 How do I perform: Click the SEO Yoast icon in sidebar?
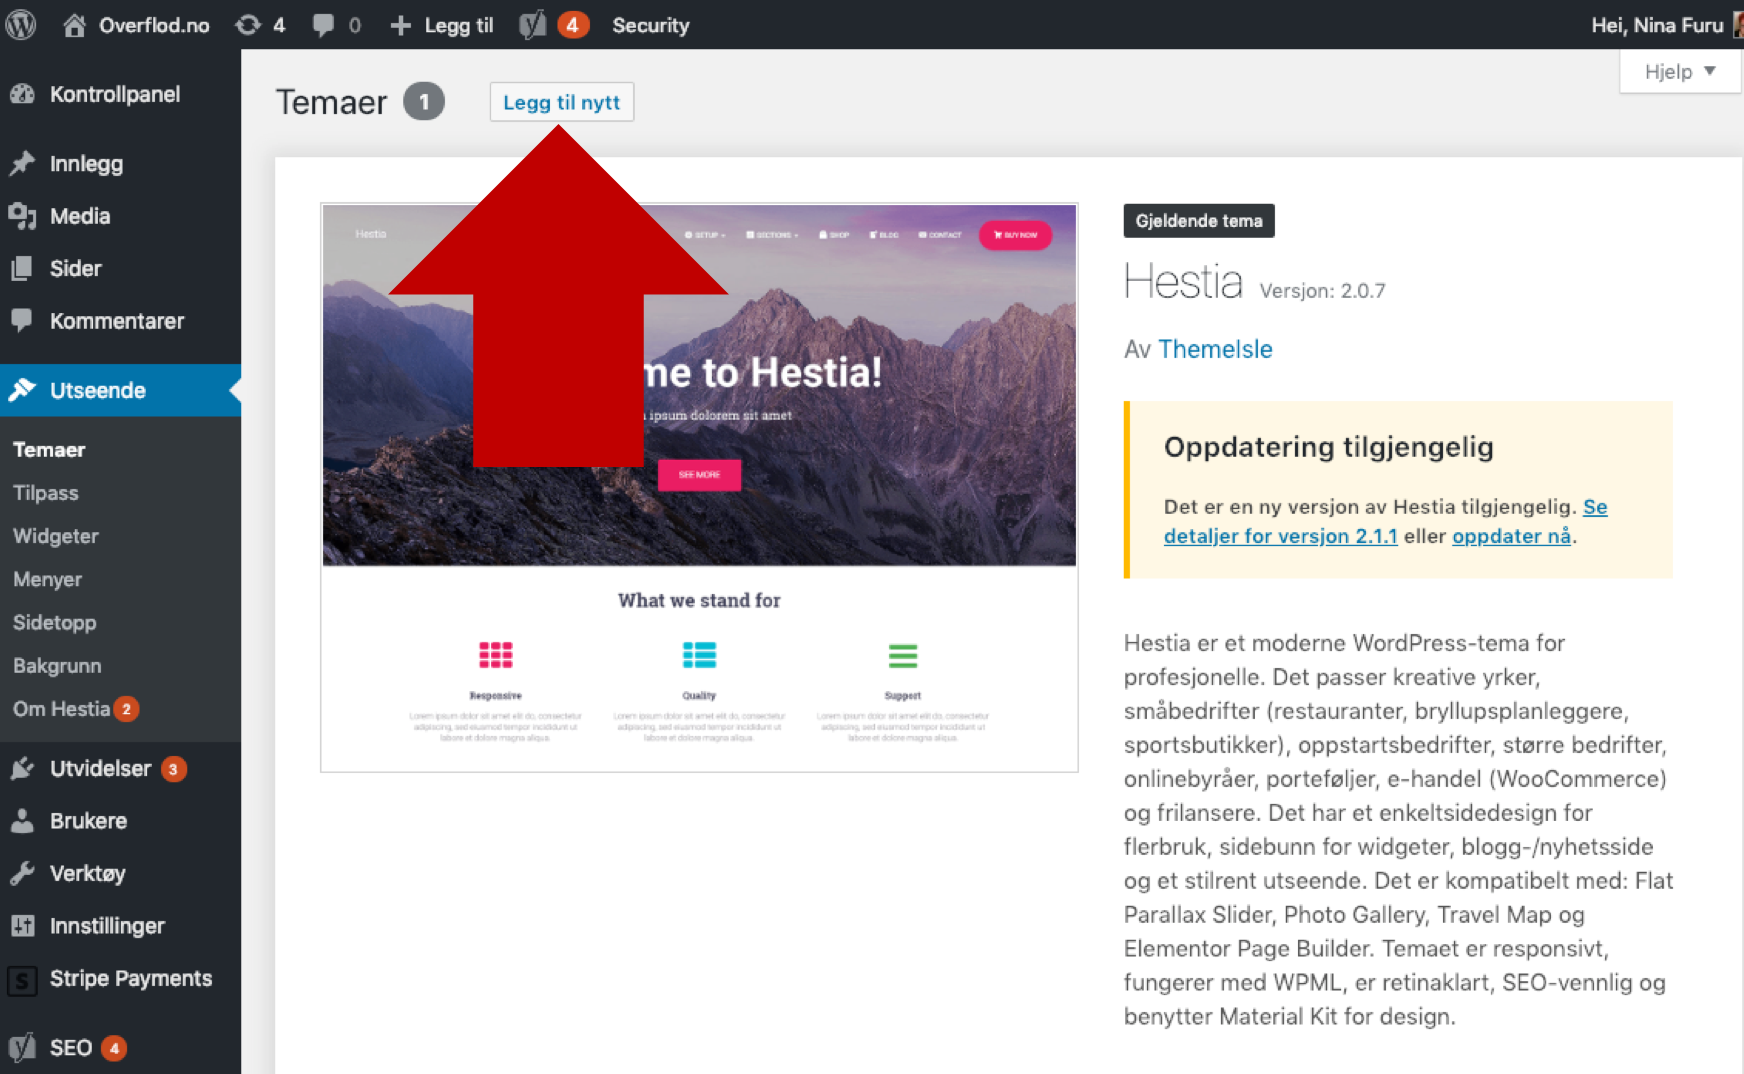pos(22,1047)
